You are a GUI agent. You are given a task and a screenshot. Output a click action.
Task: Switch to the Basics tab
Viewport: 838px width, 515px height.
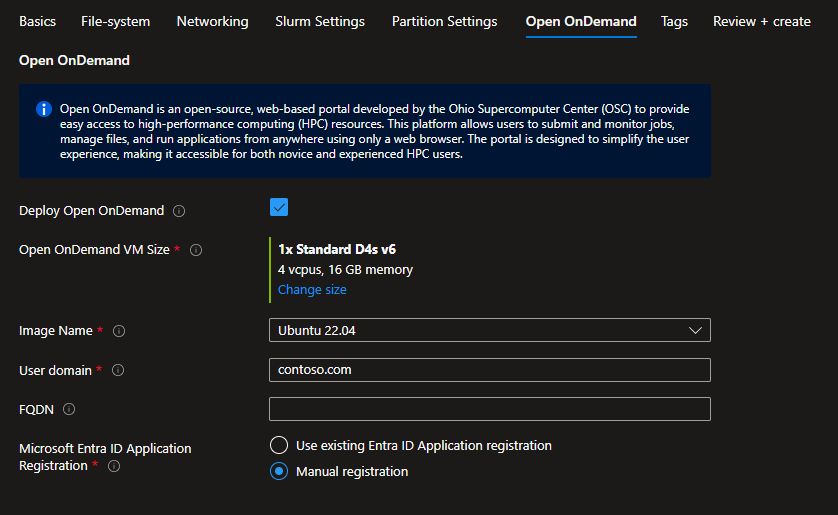pos(37,21)
